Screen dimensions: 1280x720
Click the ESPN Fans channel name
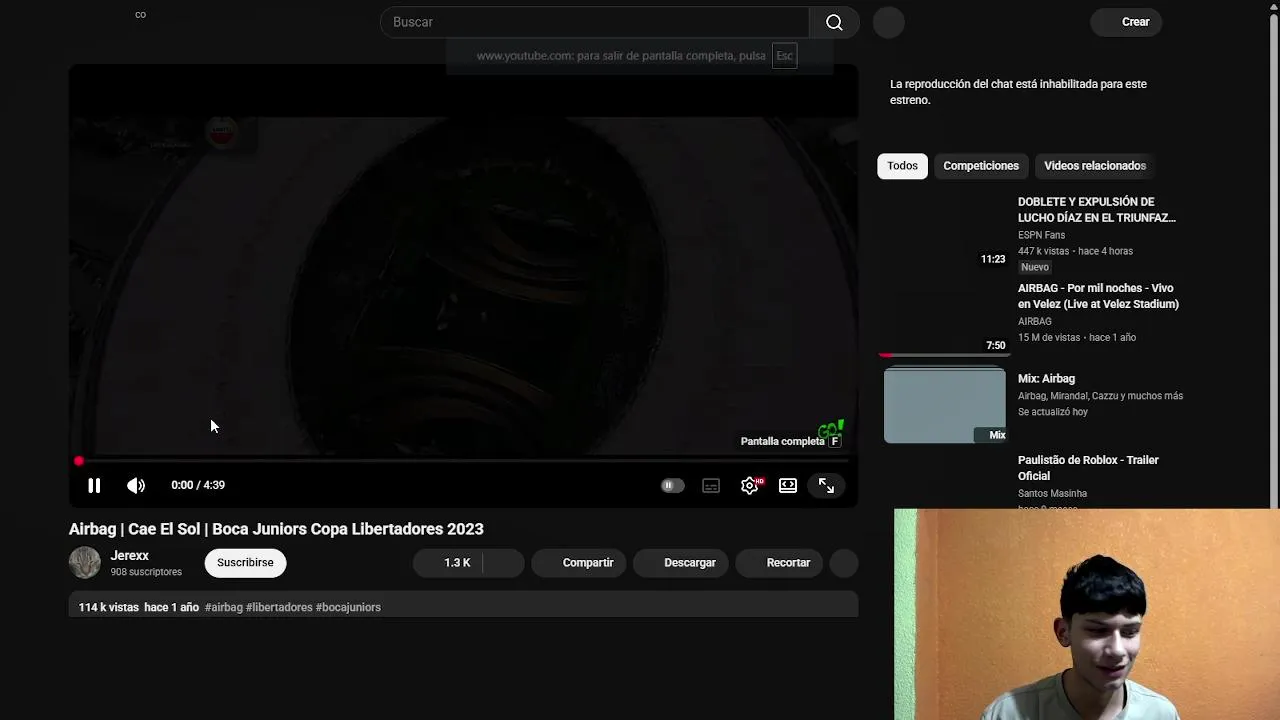point(1041,235)
